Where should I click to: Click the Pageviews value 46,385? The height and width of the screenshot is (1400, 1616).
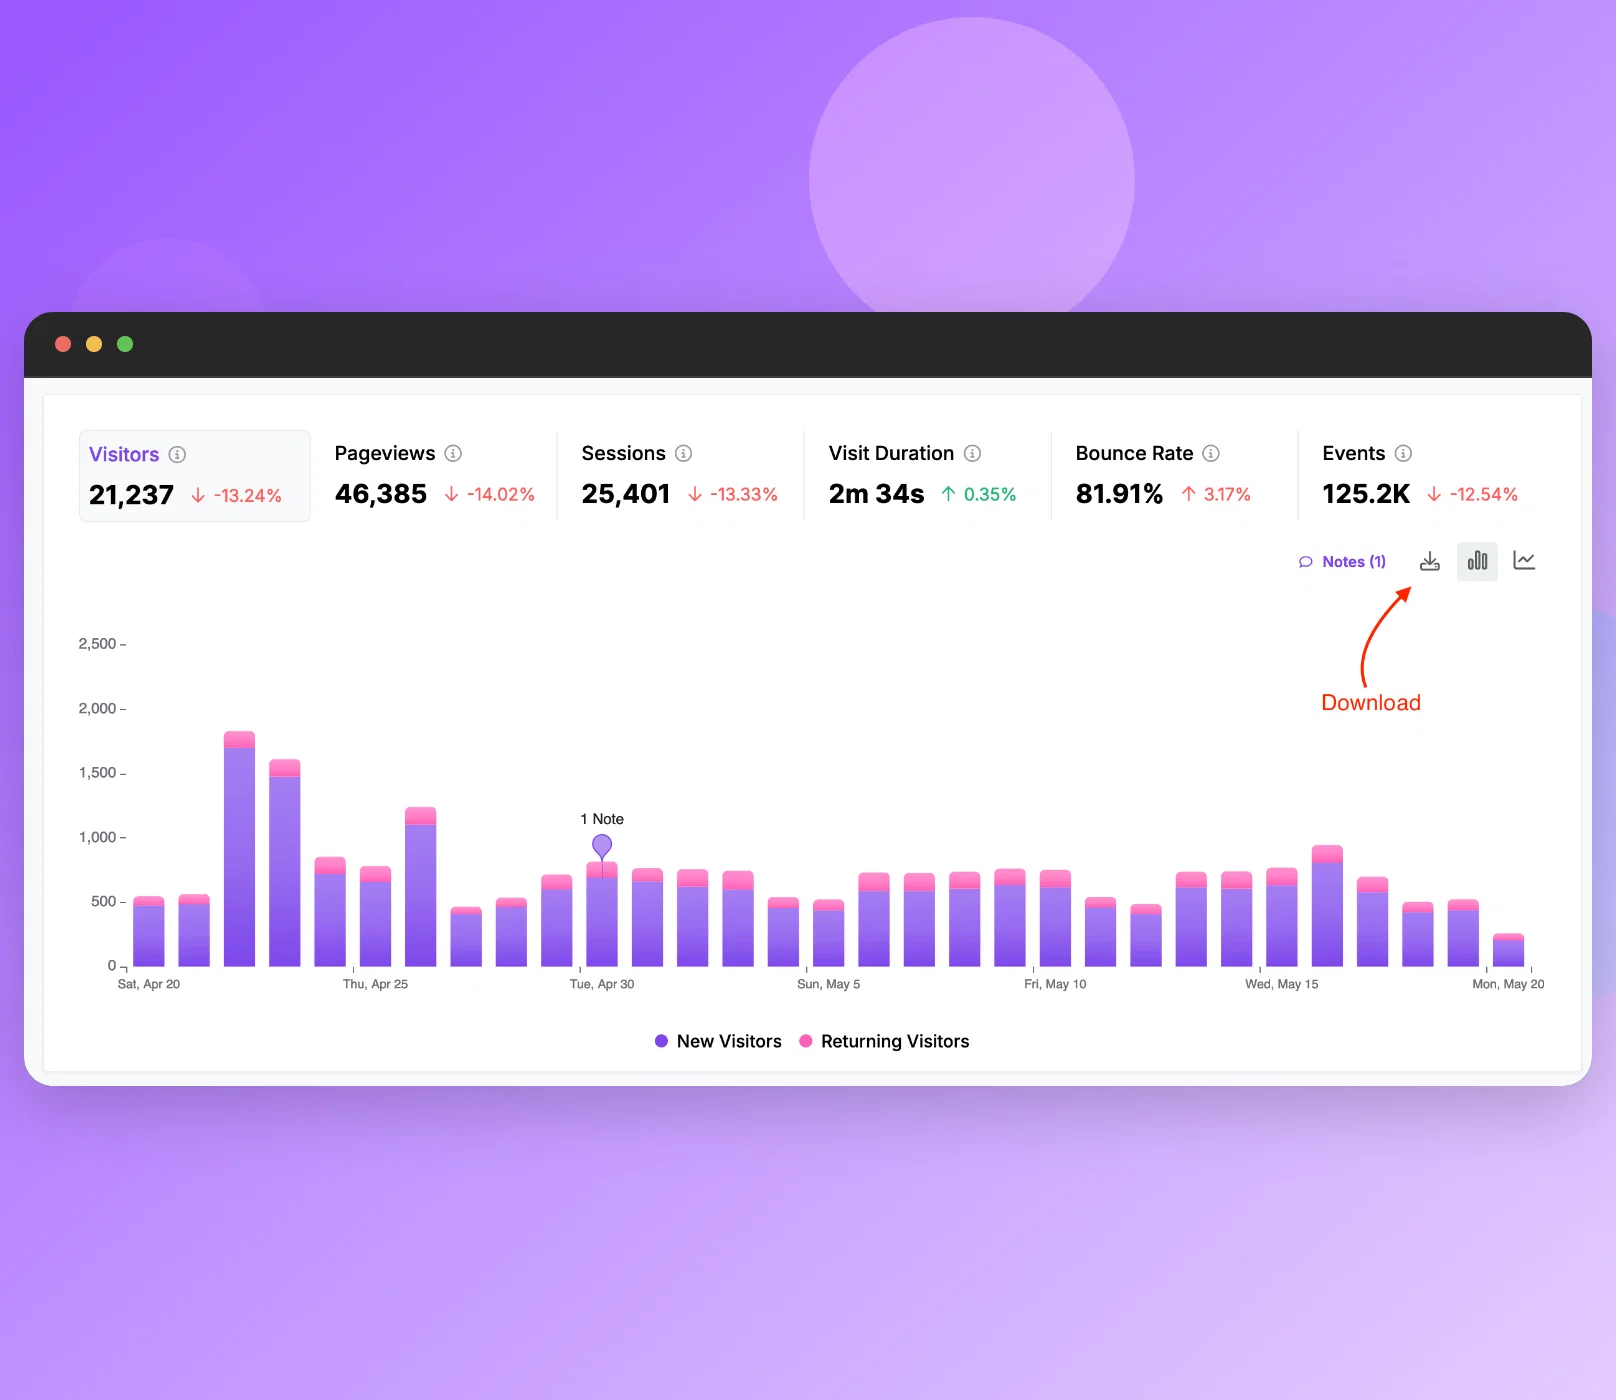(381, 494)
